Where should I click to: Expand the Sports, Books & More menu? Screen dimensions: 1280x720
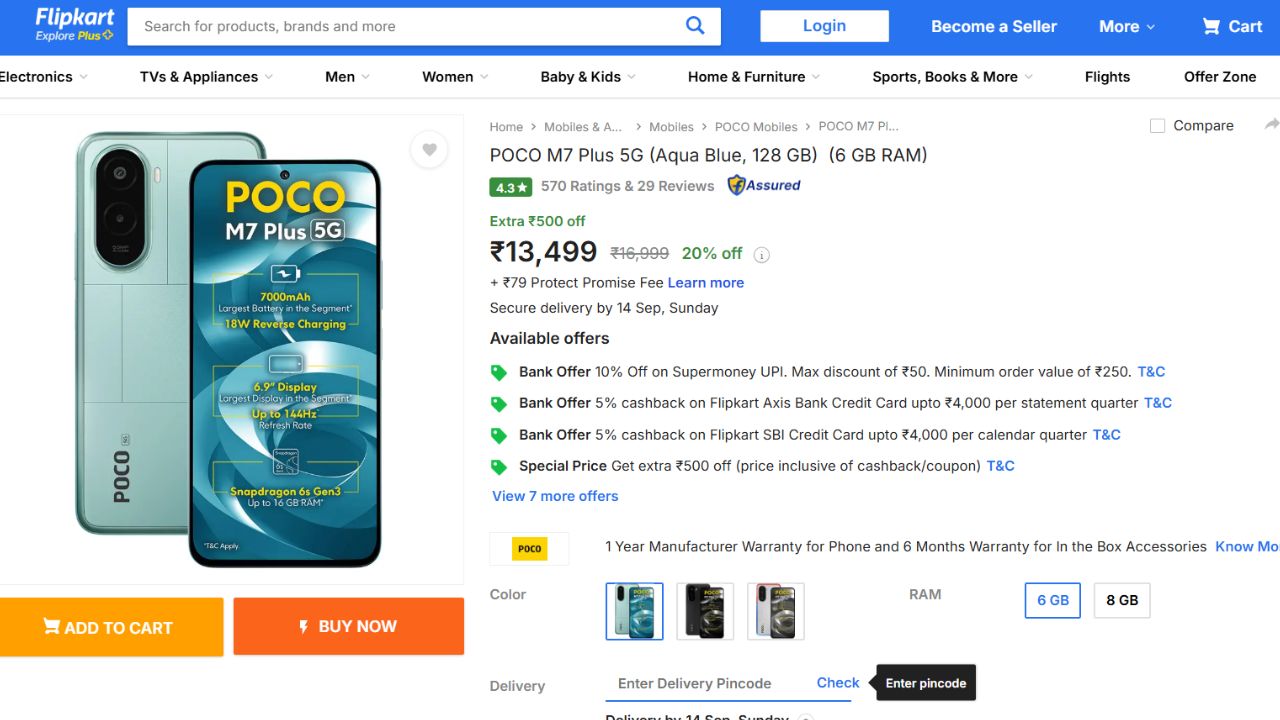[952, 77]
